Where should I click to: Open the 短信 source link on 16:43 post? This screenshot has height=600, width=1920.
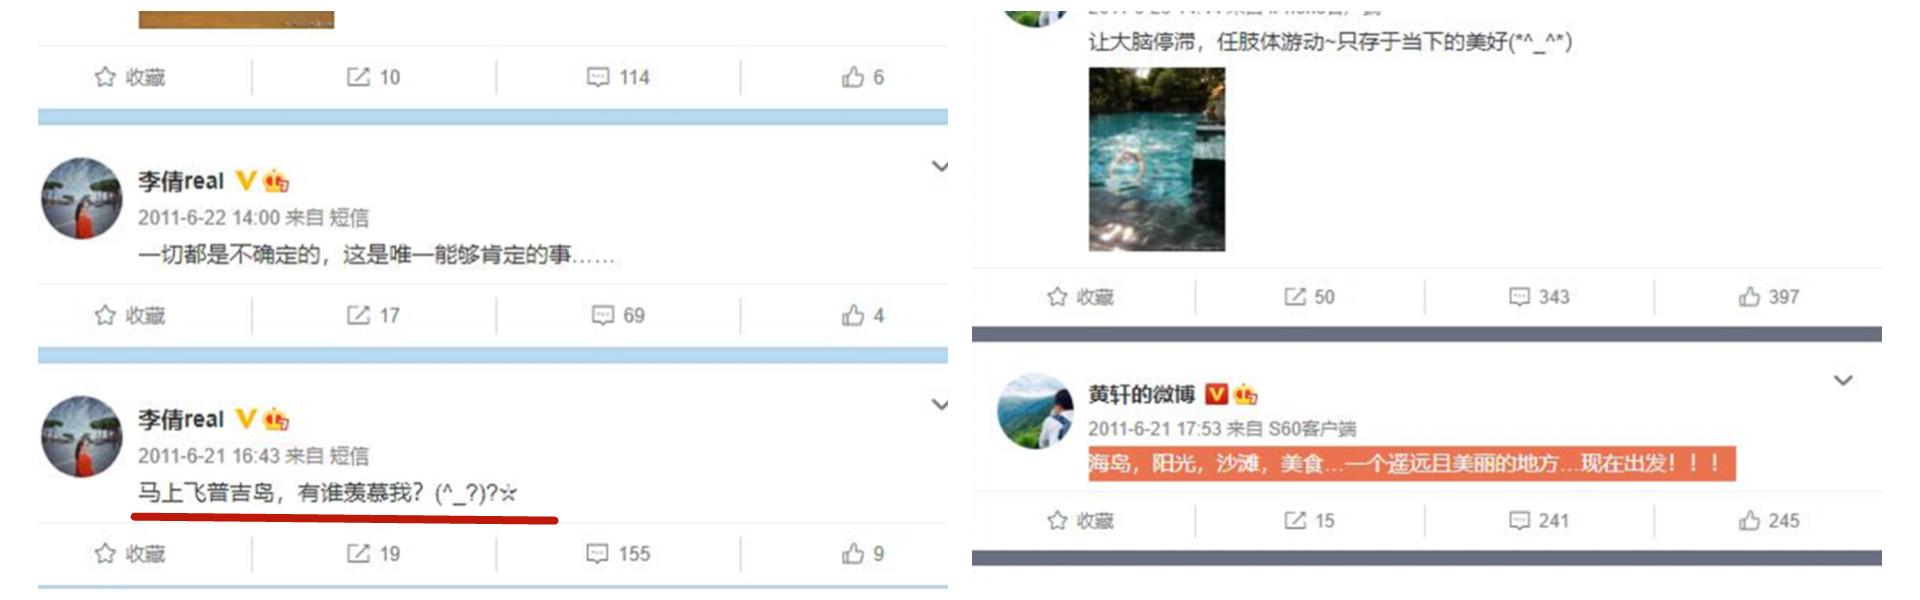pos(349,456)
